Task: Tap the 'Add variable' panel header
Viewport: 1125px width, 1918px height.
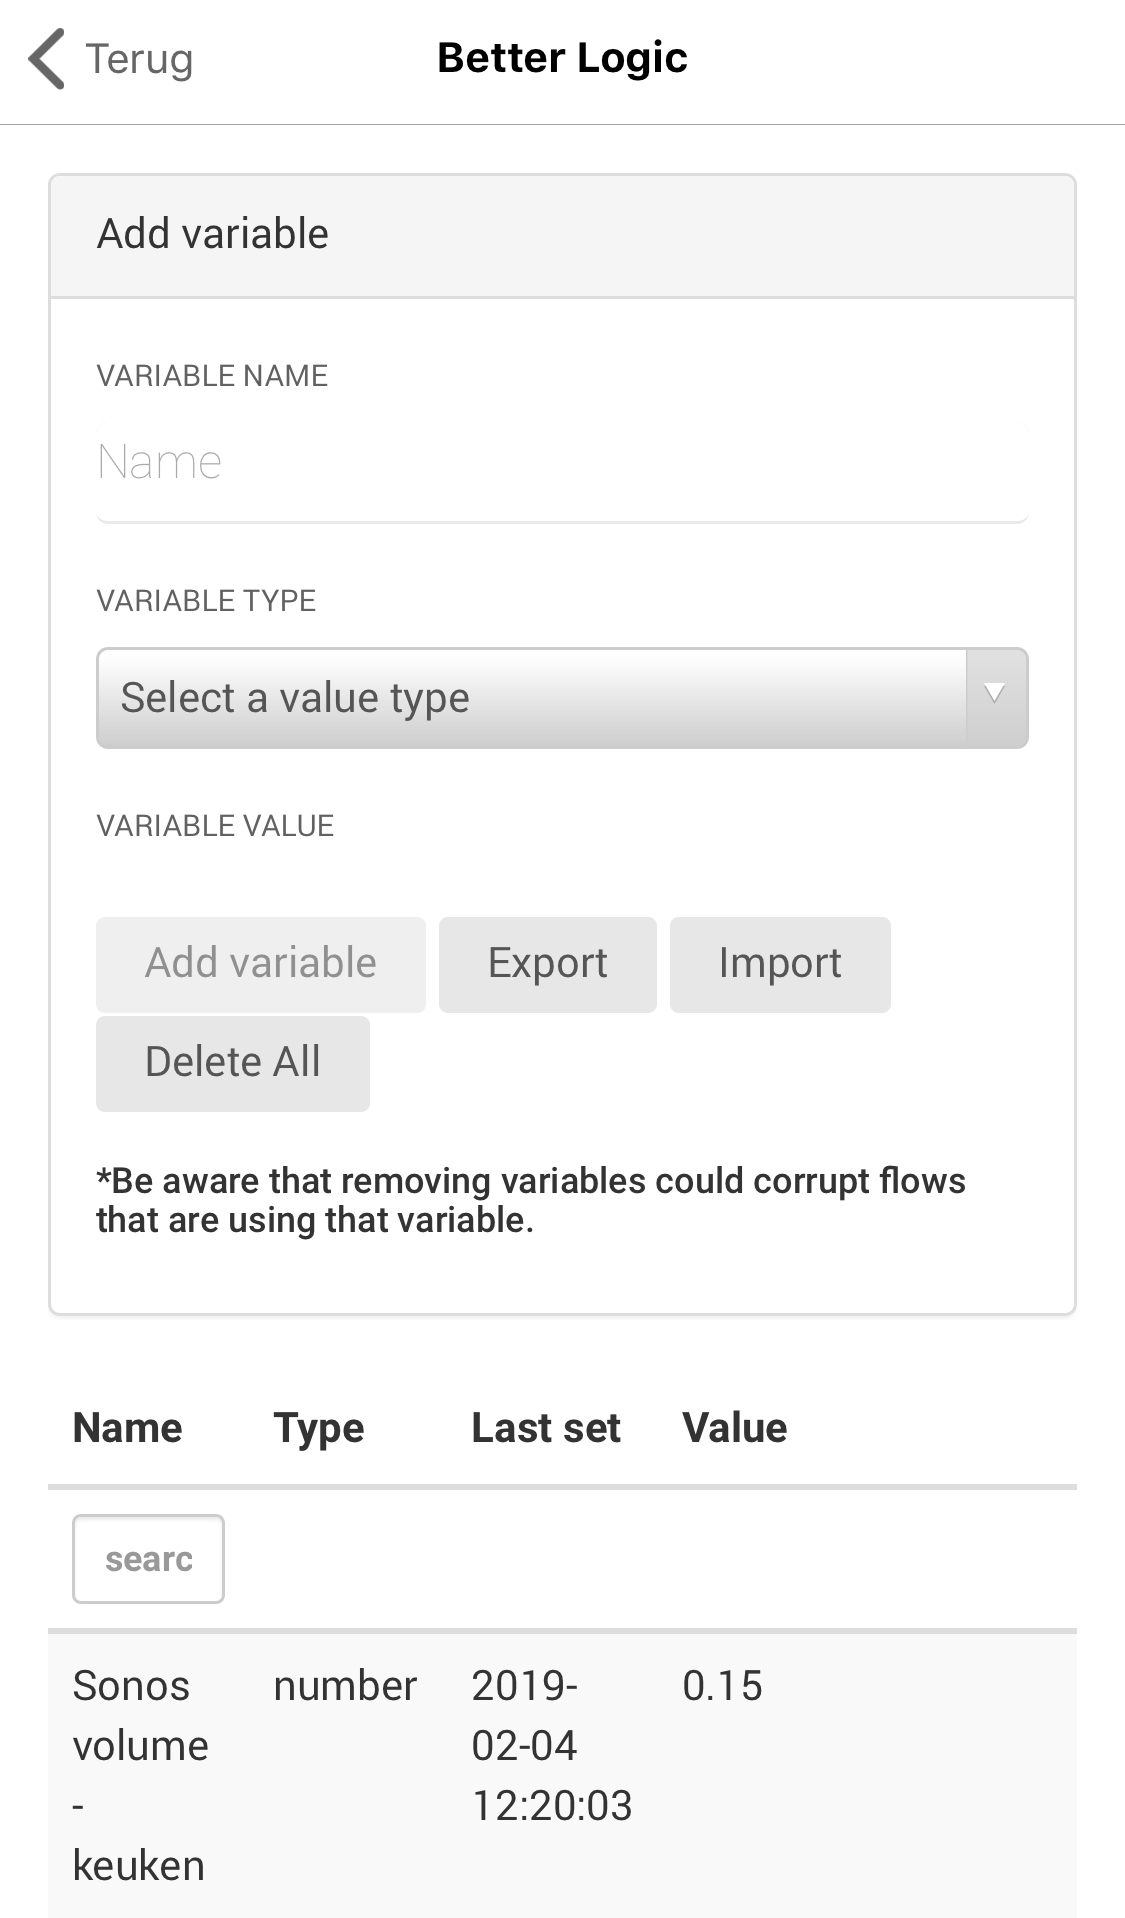Action: click(561, 236)
